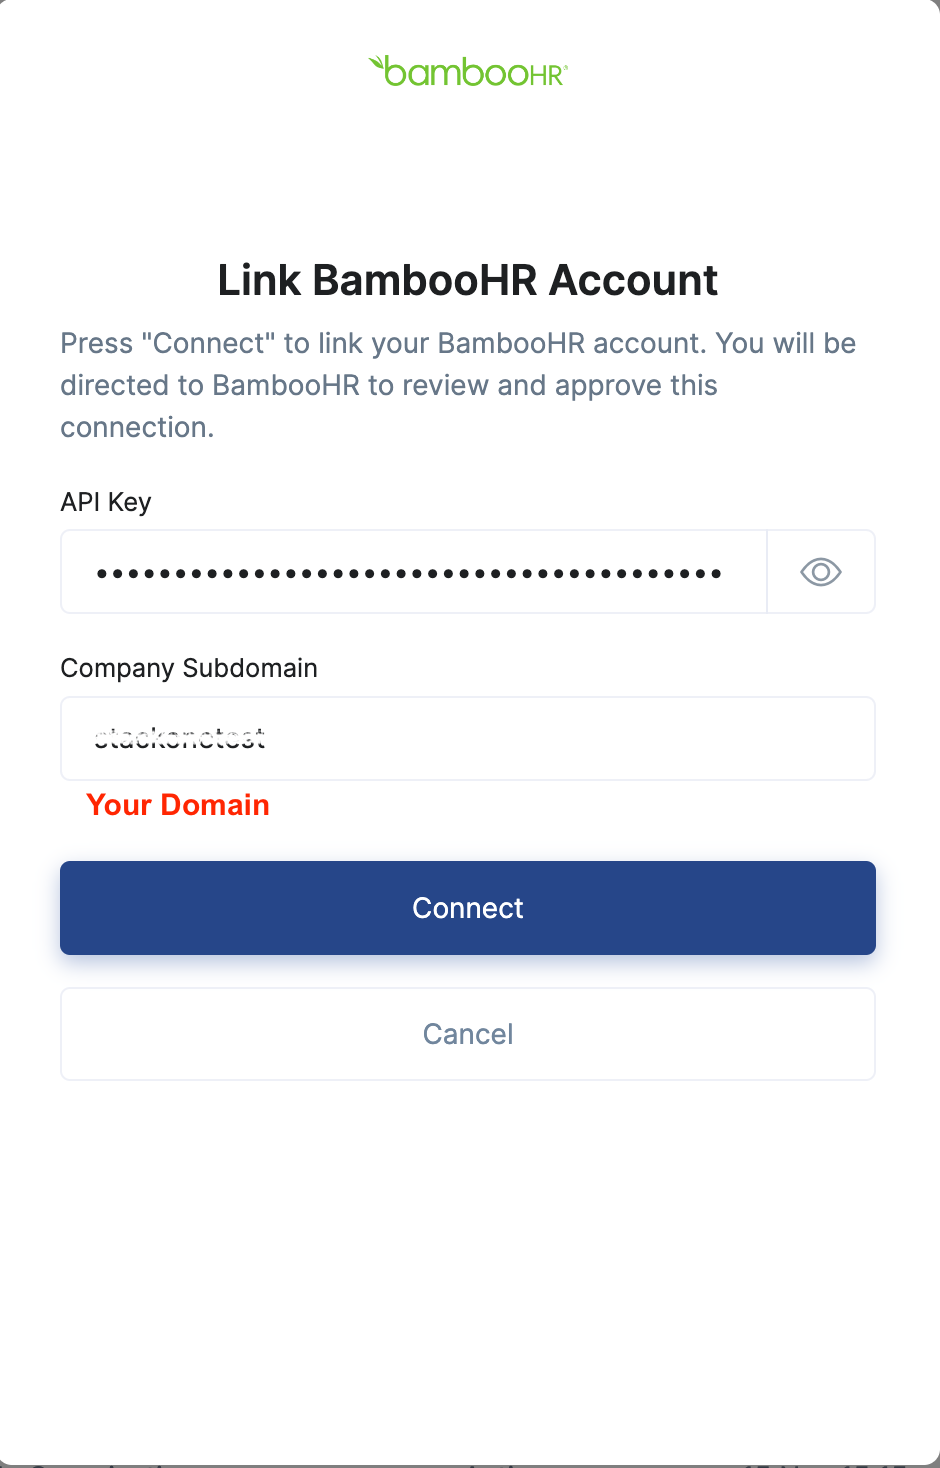Click the stackonetest subdomain value
The image size is (940, 1468).
point(180,738)
